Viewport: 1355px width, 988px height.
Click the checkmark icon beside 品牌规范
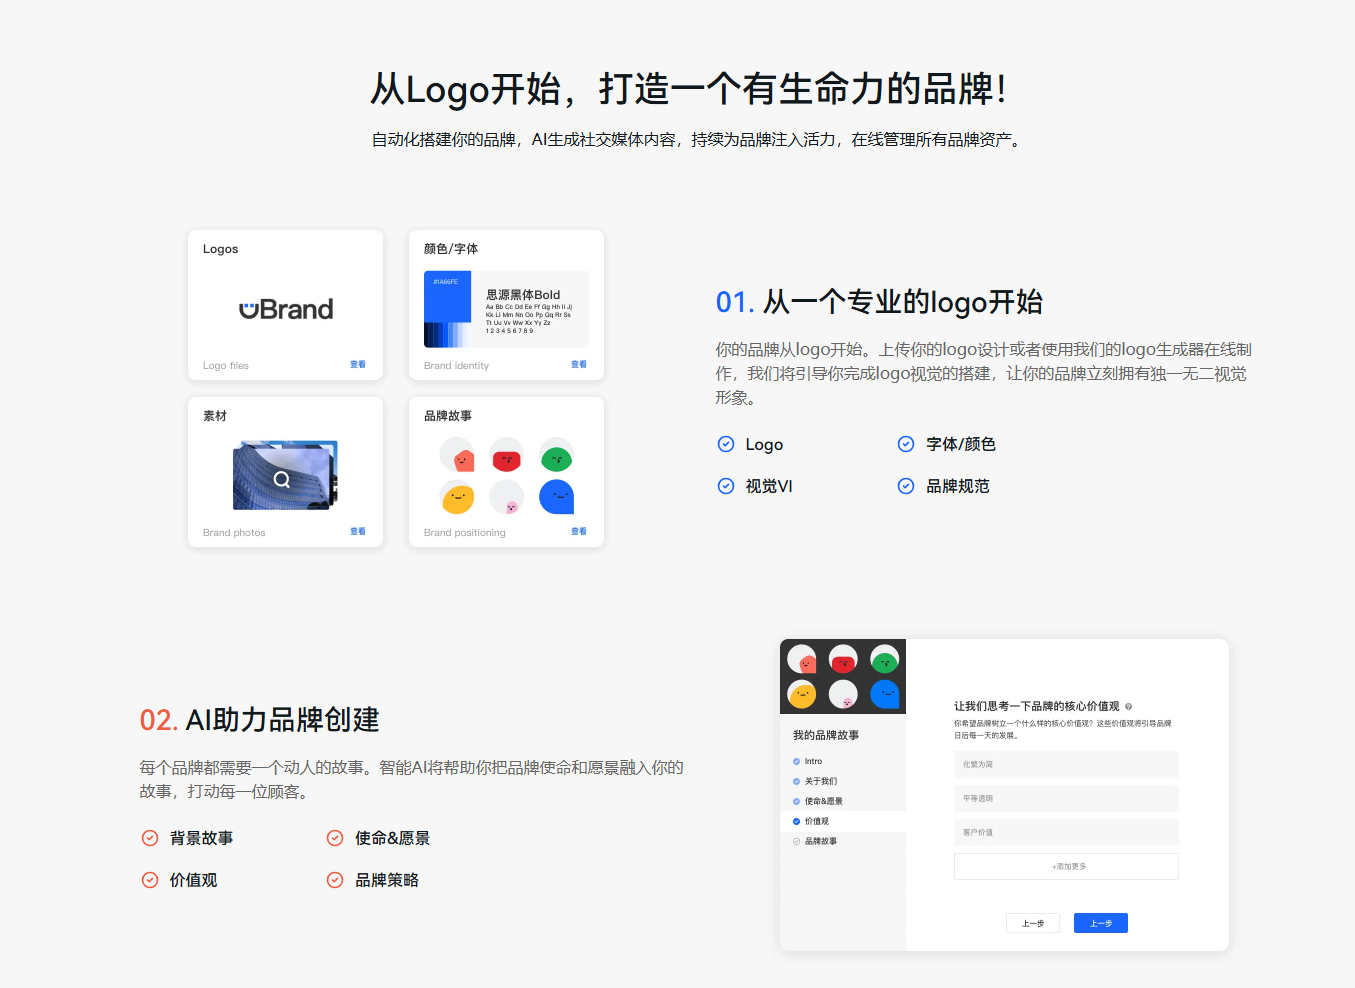[906, 486]
